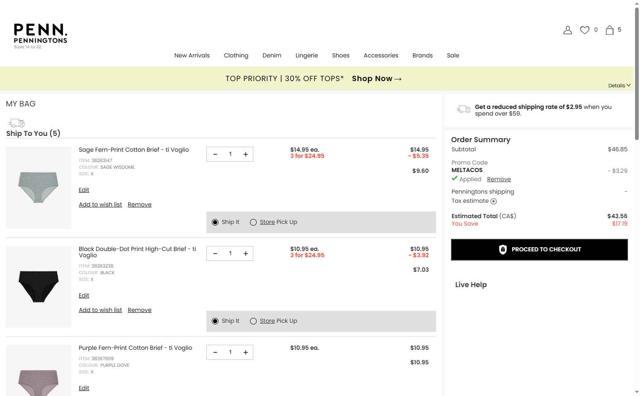The image size is (640, 396).
Task: Add Black Double-Dot Brief to wish list
Action: pyautogui.click(x=100, y=310)
